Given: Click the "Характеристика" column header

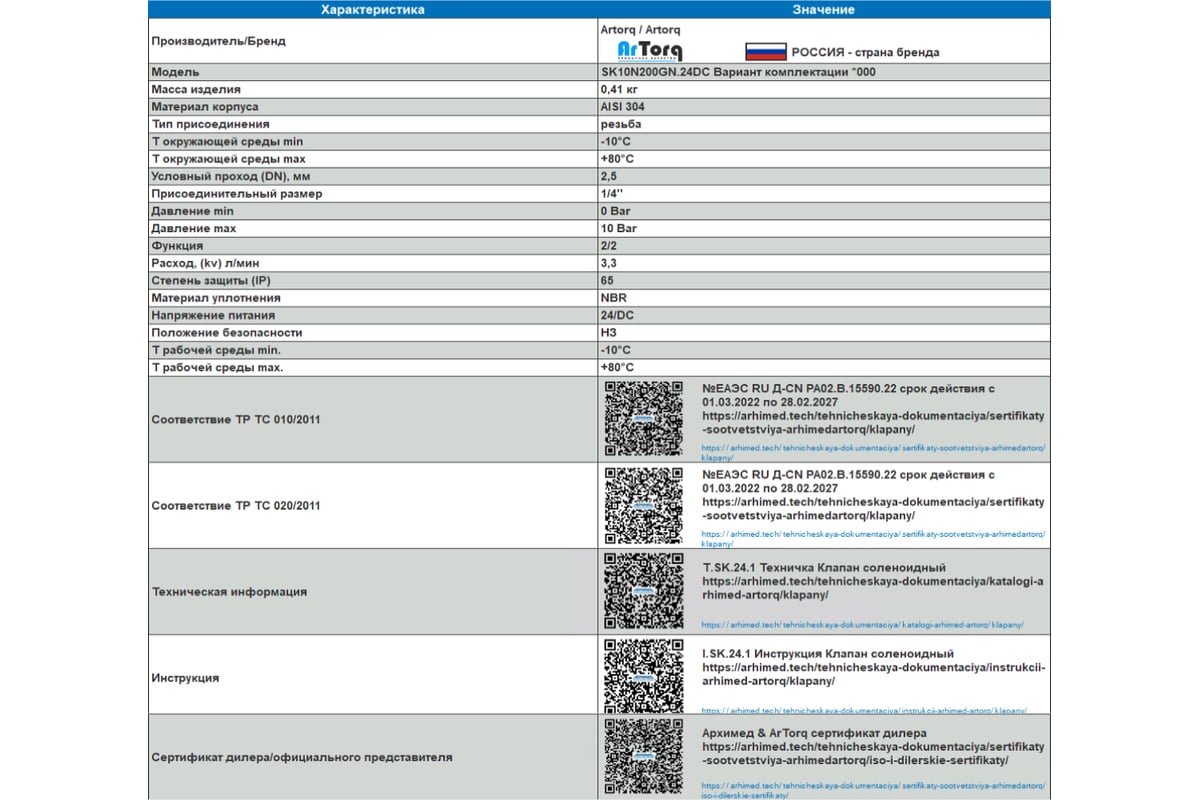Looking at the screenshot, I should tap(372, 9).
